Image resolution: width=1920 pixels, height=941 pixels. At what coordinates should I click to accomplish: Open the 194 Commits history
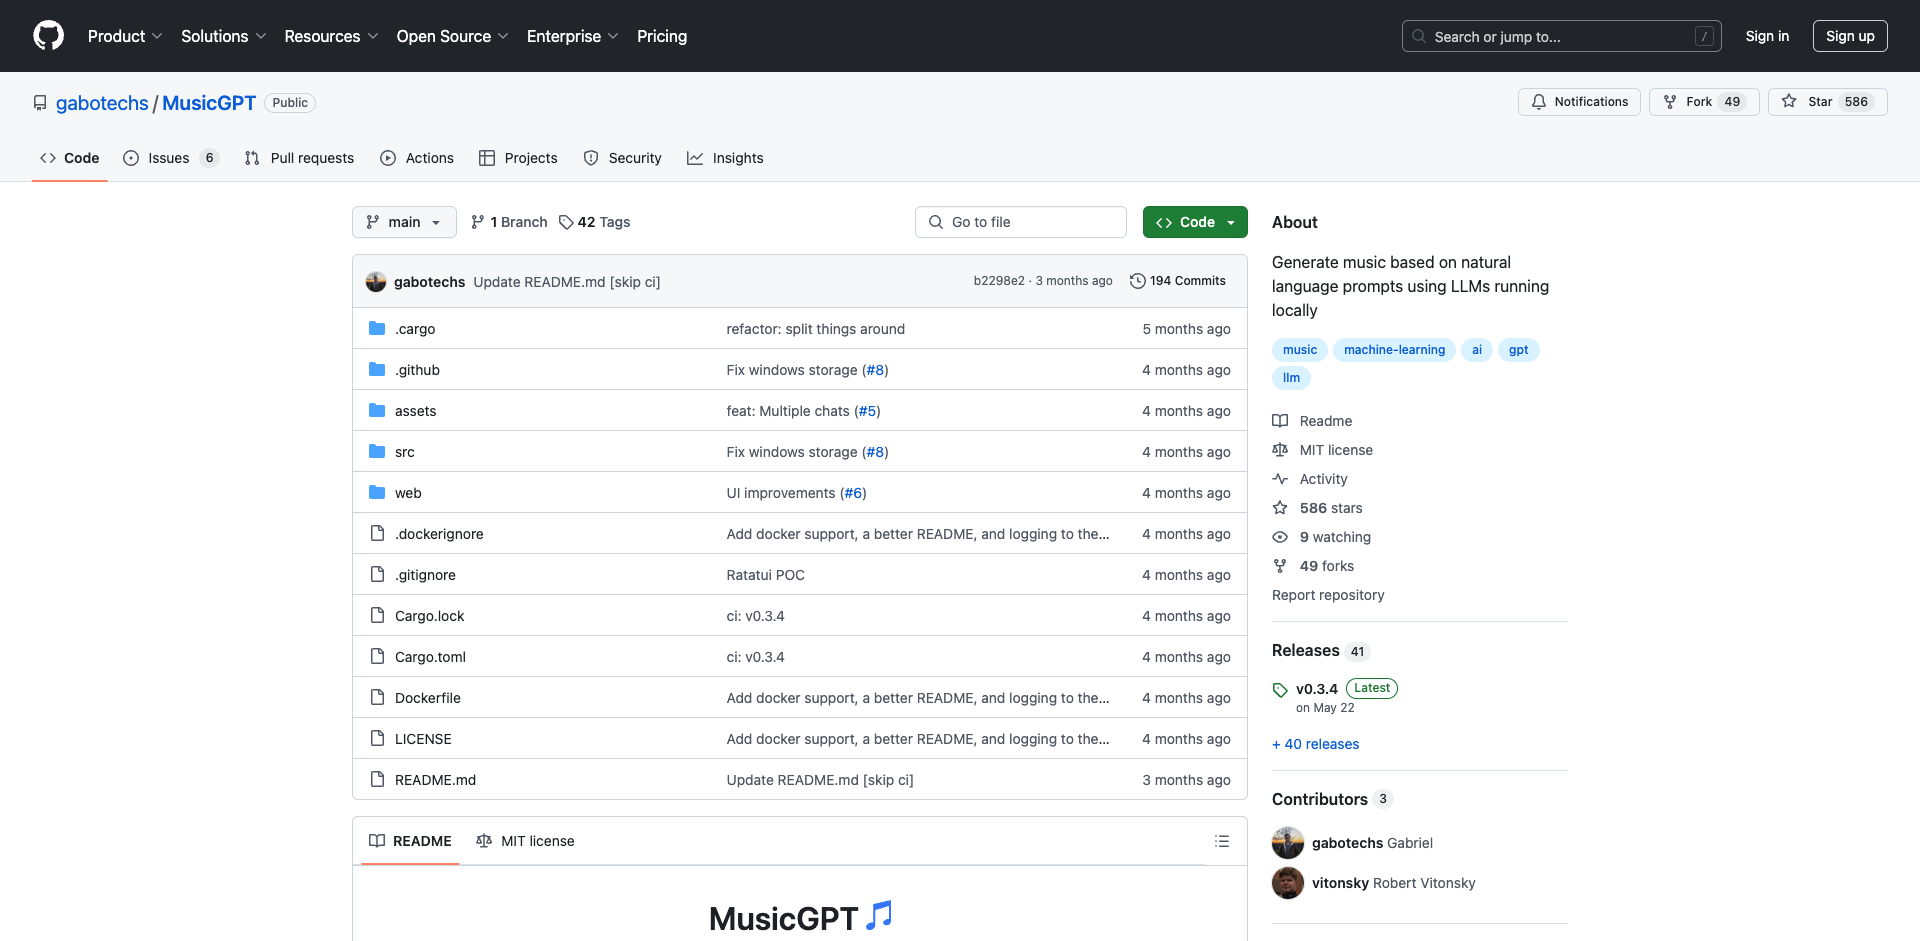(x=1178, y=281)
